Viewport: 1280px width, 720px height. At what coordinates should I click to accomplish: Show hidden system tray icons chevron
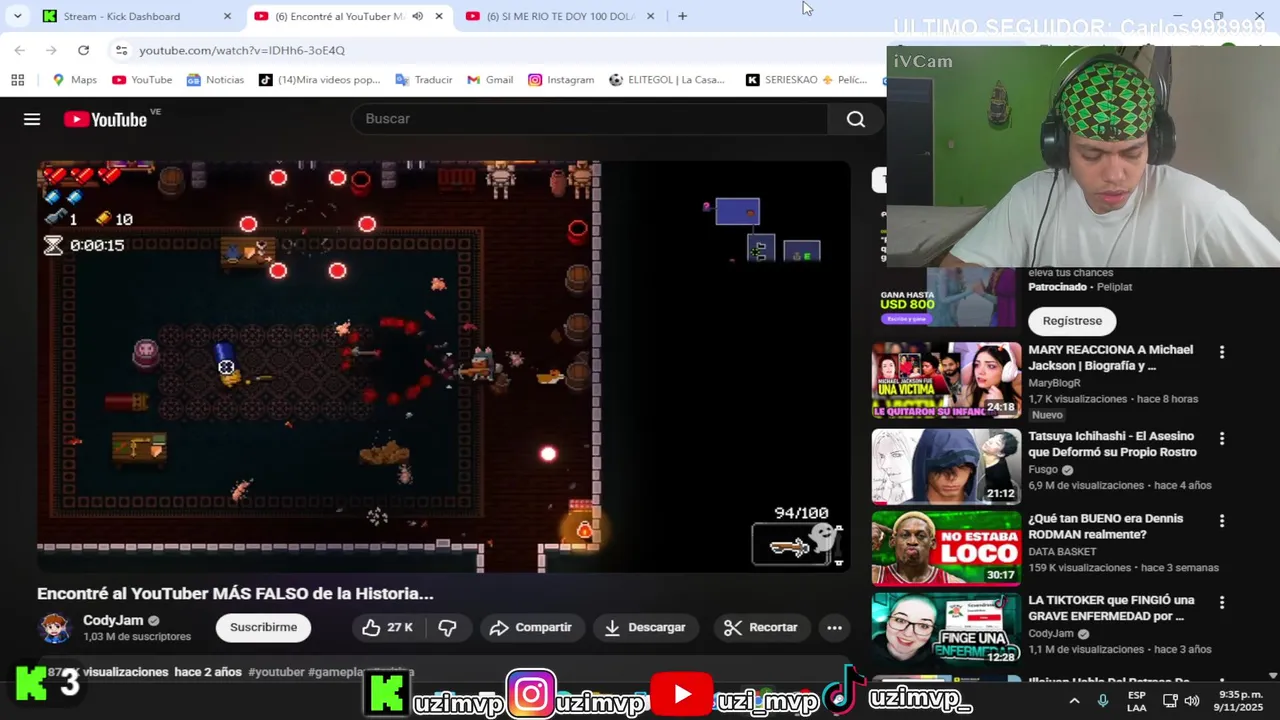coord(1074,701)
